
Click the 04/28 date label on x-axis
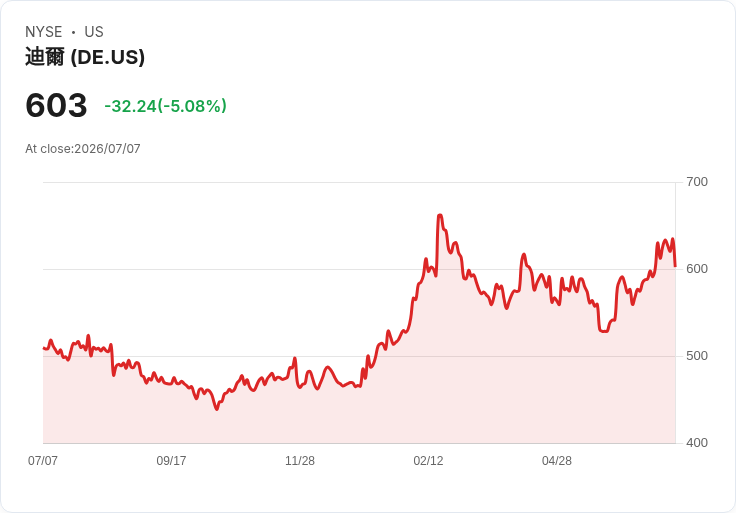[x=557, y=461]
